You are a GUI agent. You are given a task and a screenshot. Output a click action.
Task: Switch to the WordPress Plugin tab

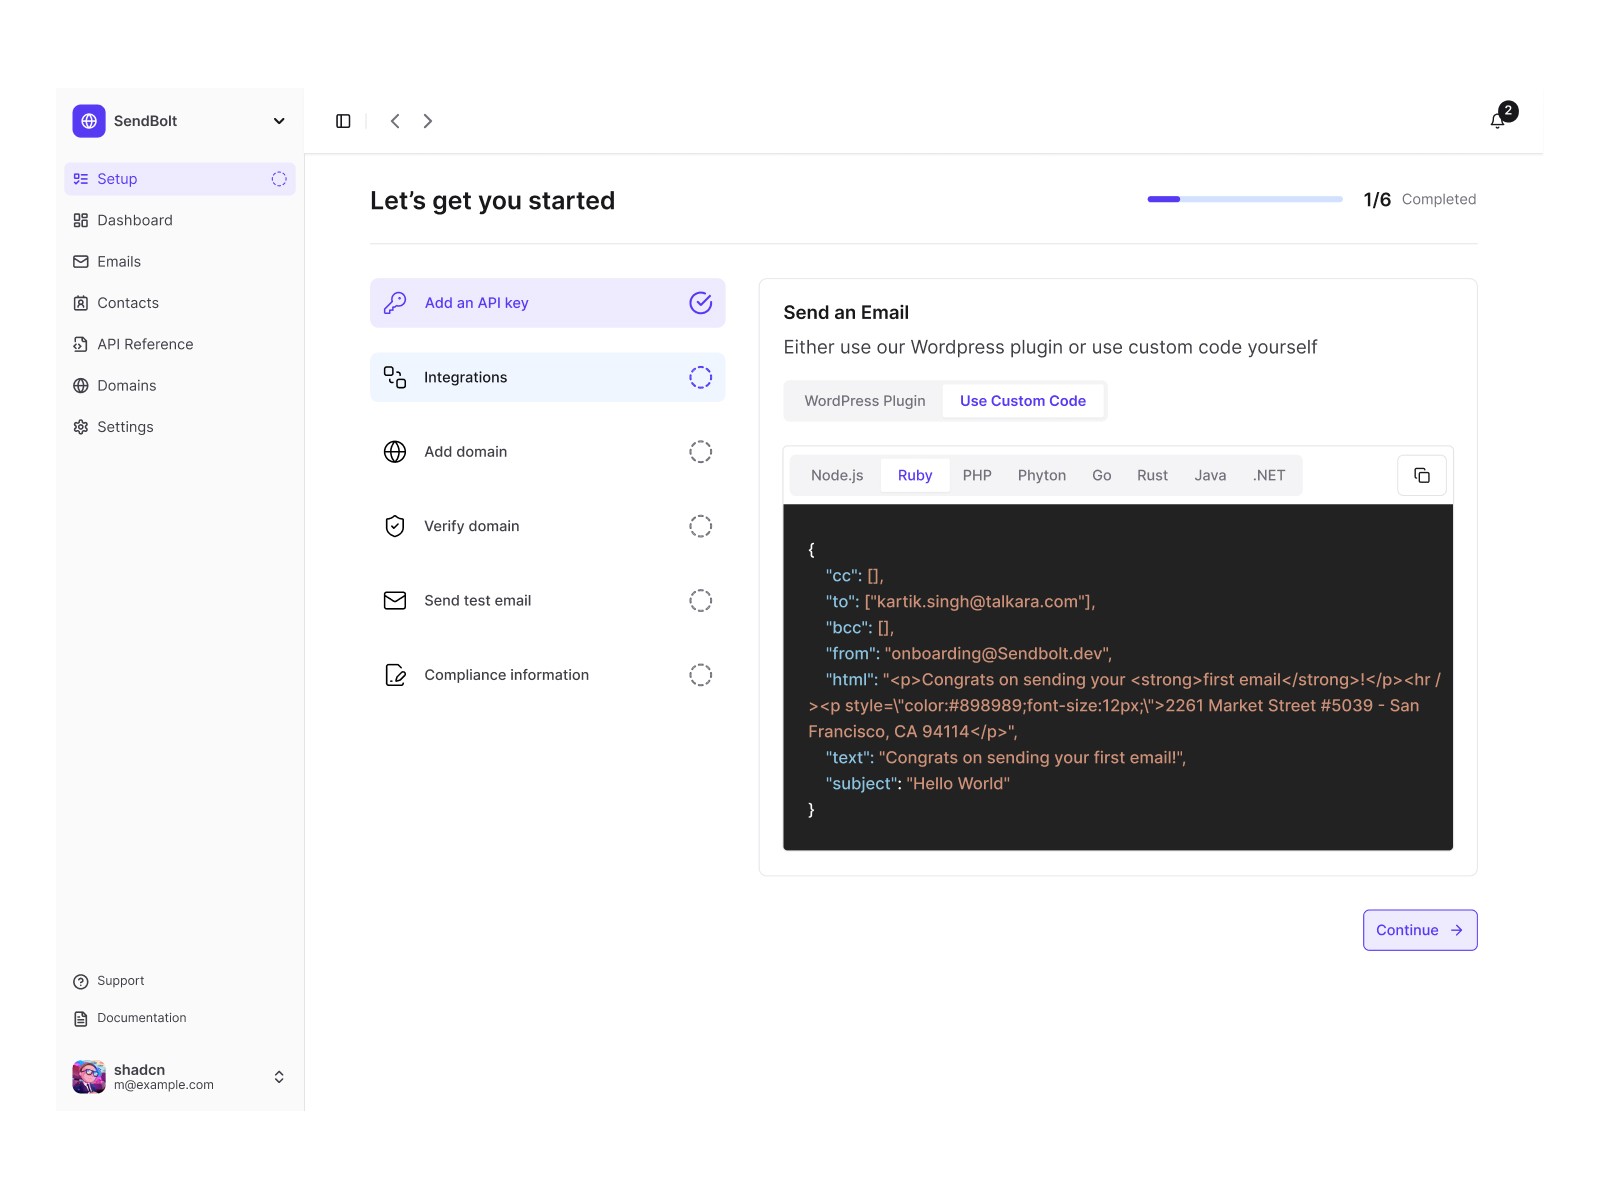pos(864,400)
